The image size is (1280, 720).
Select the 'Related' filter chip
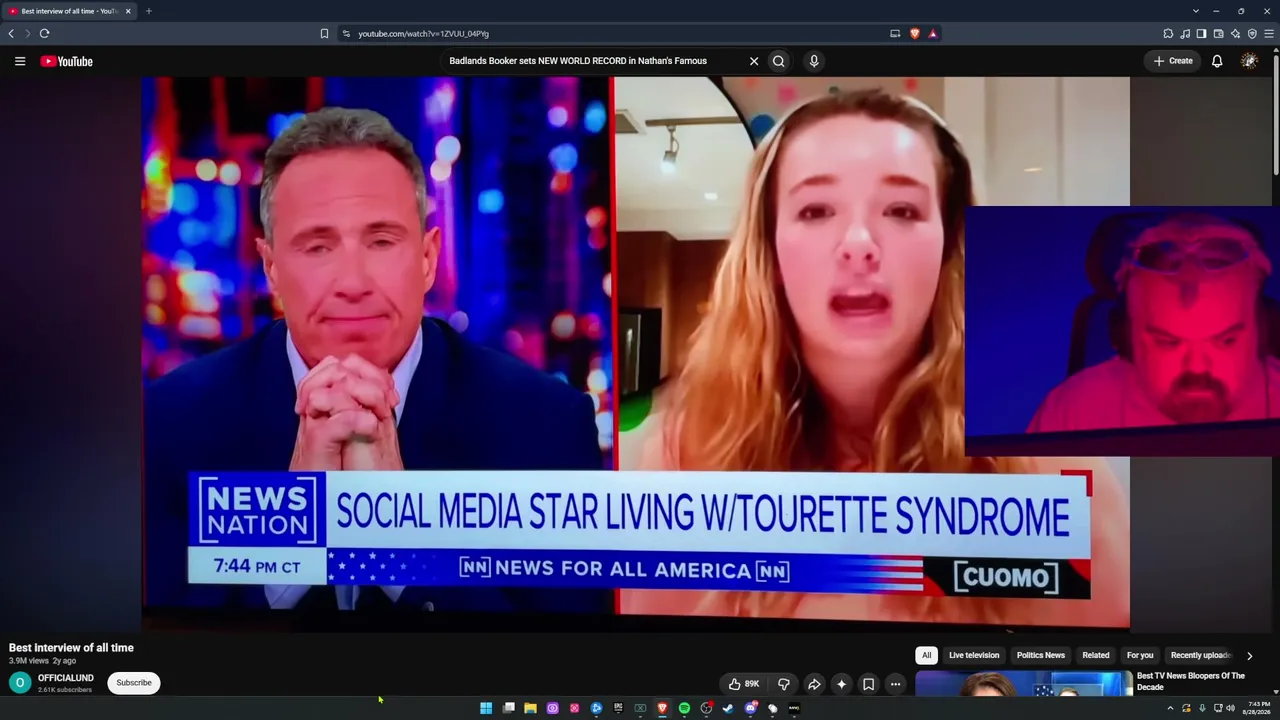click(1096, 655)
